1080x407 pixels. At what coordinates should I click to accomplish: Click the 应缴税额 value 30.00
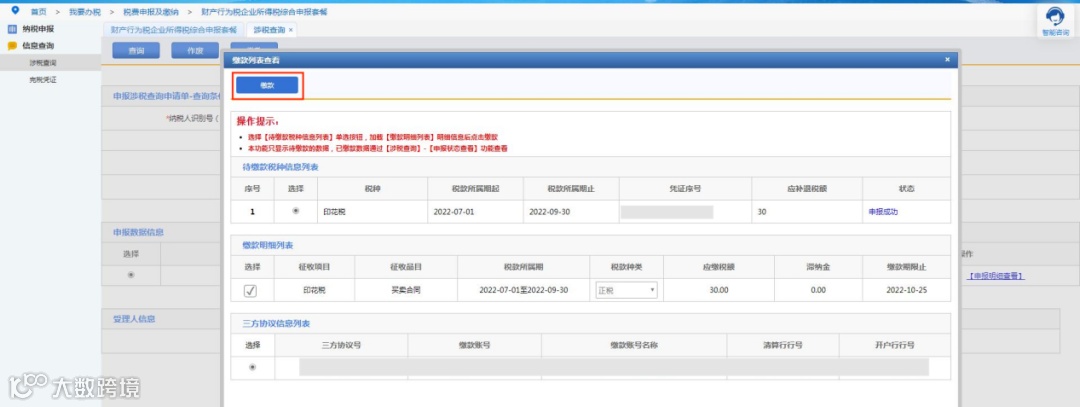pos(719,290)
